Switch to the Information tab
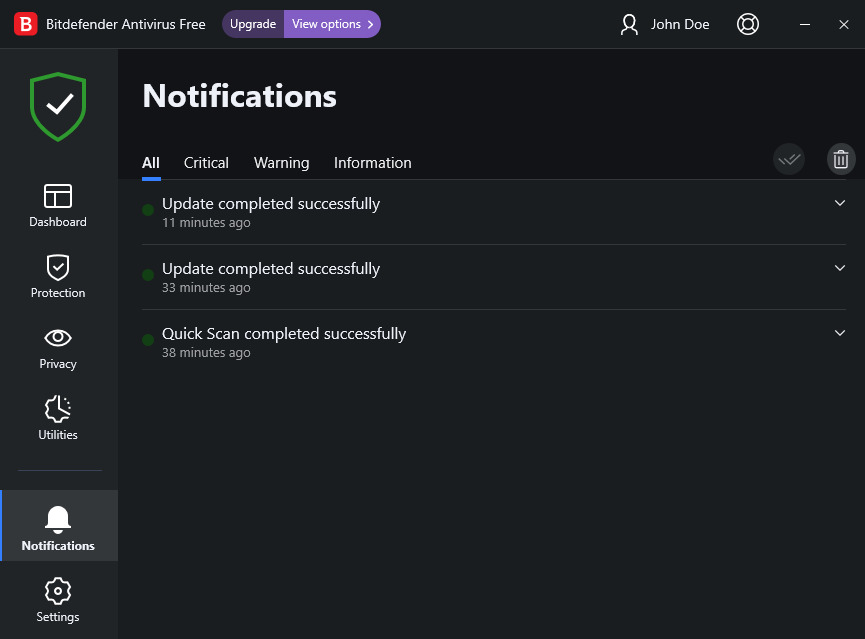865x639 pixels. click(372, 163)
